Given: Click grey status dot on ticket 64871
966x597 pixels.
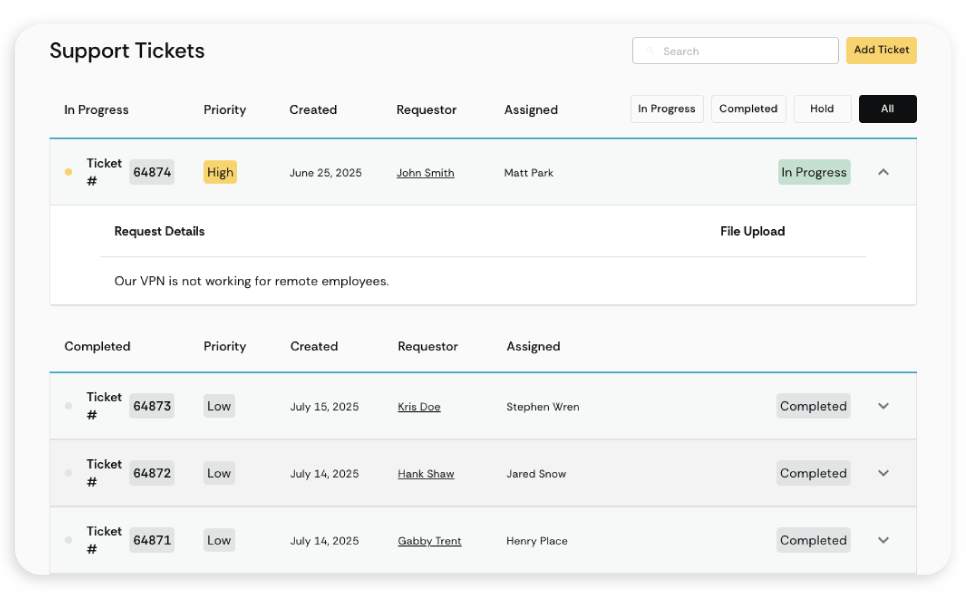Looking at the screenshot, I should pos(68,540).
